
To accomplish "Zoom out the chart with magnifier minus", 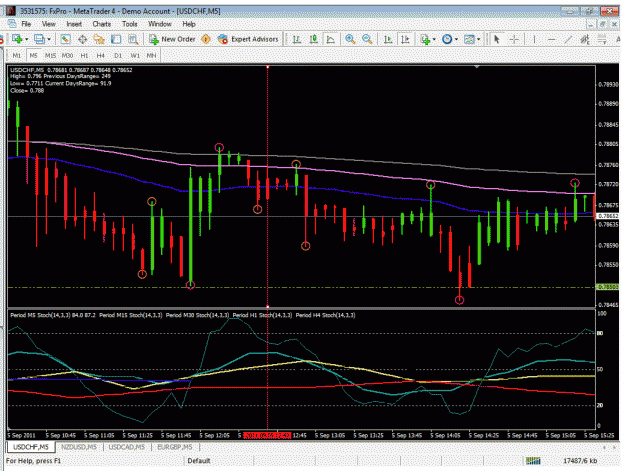I will pos(367,39).
